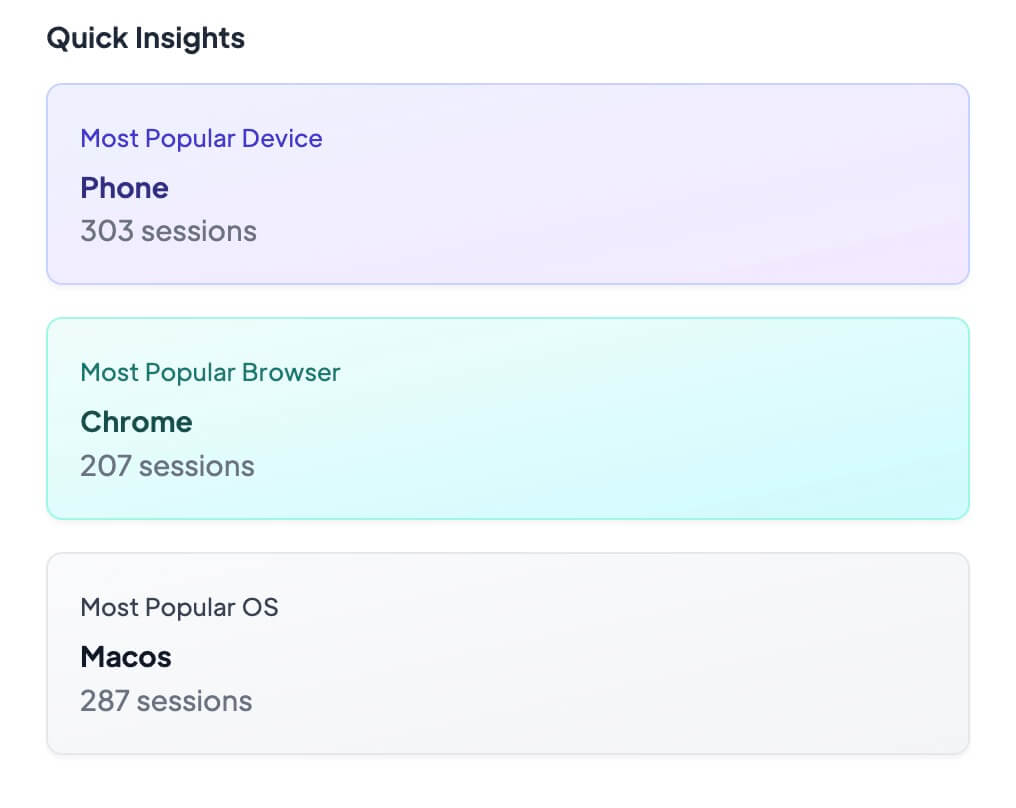1016x808 pixels.
Task: Select the Phone device name
Action: (124, 188)
